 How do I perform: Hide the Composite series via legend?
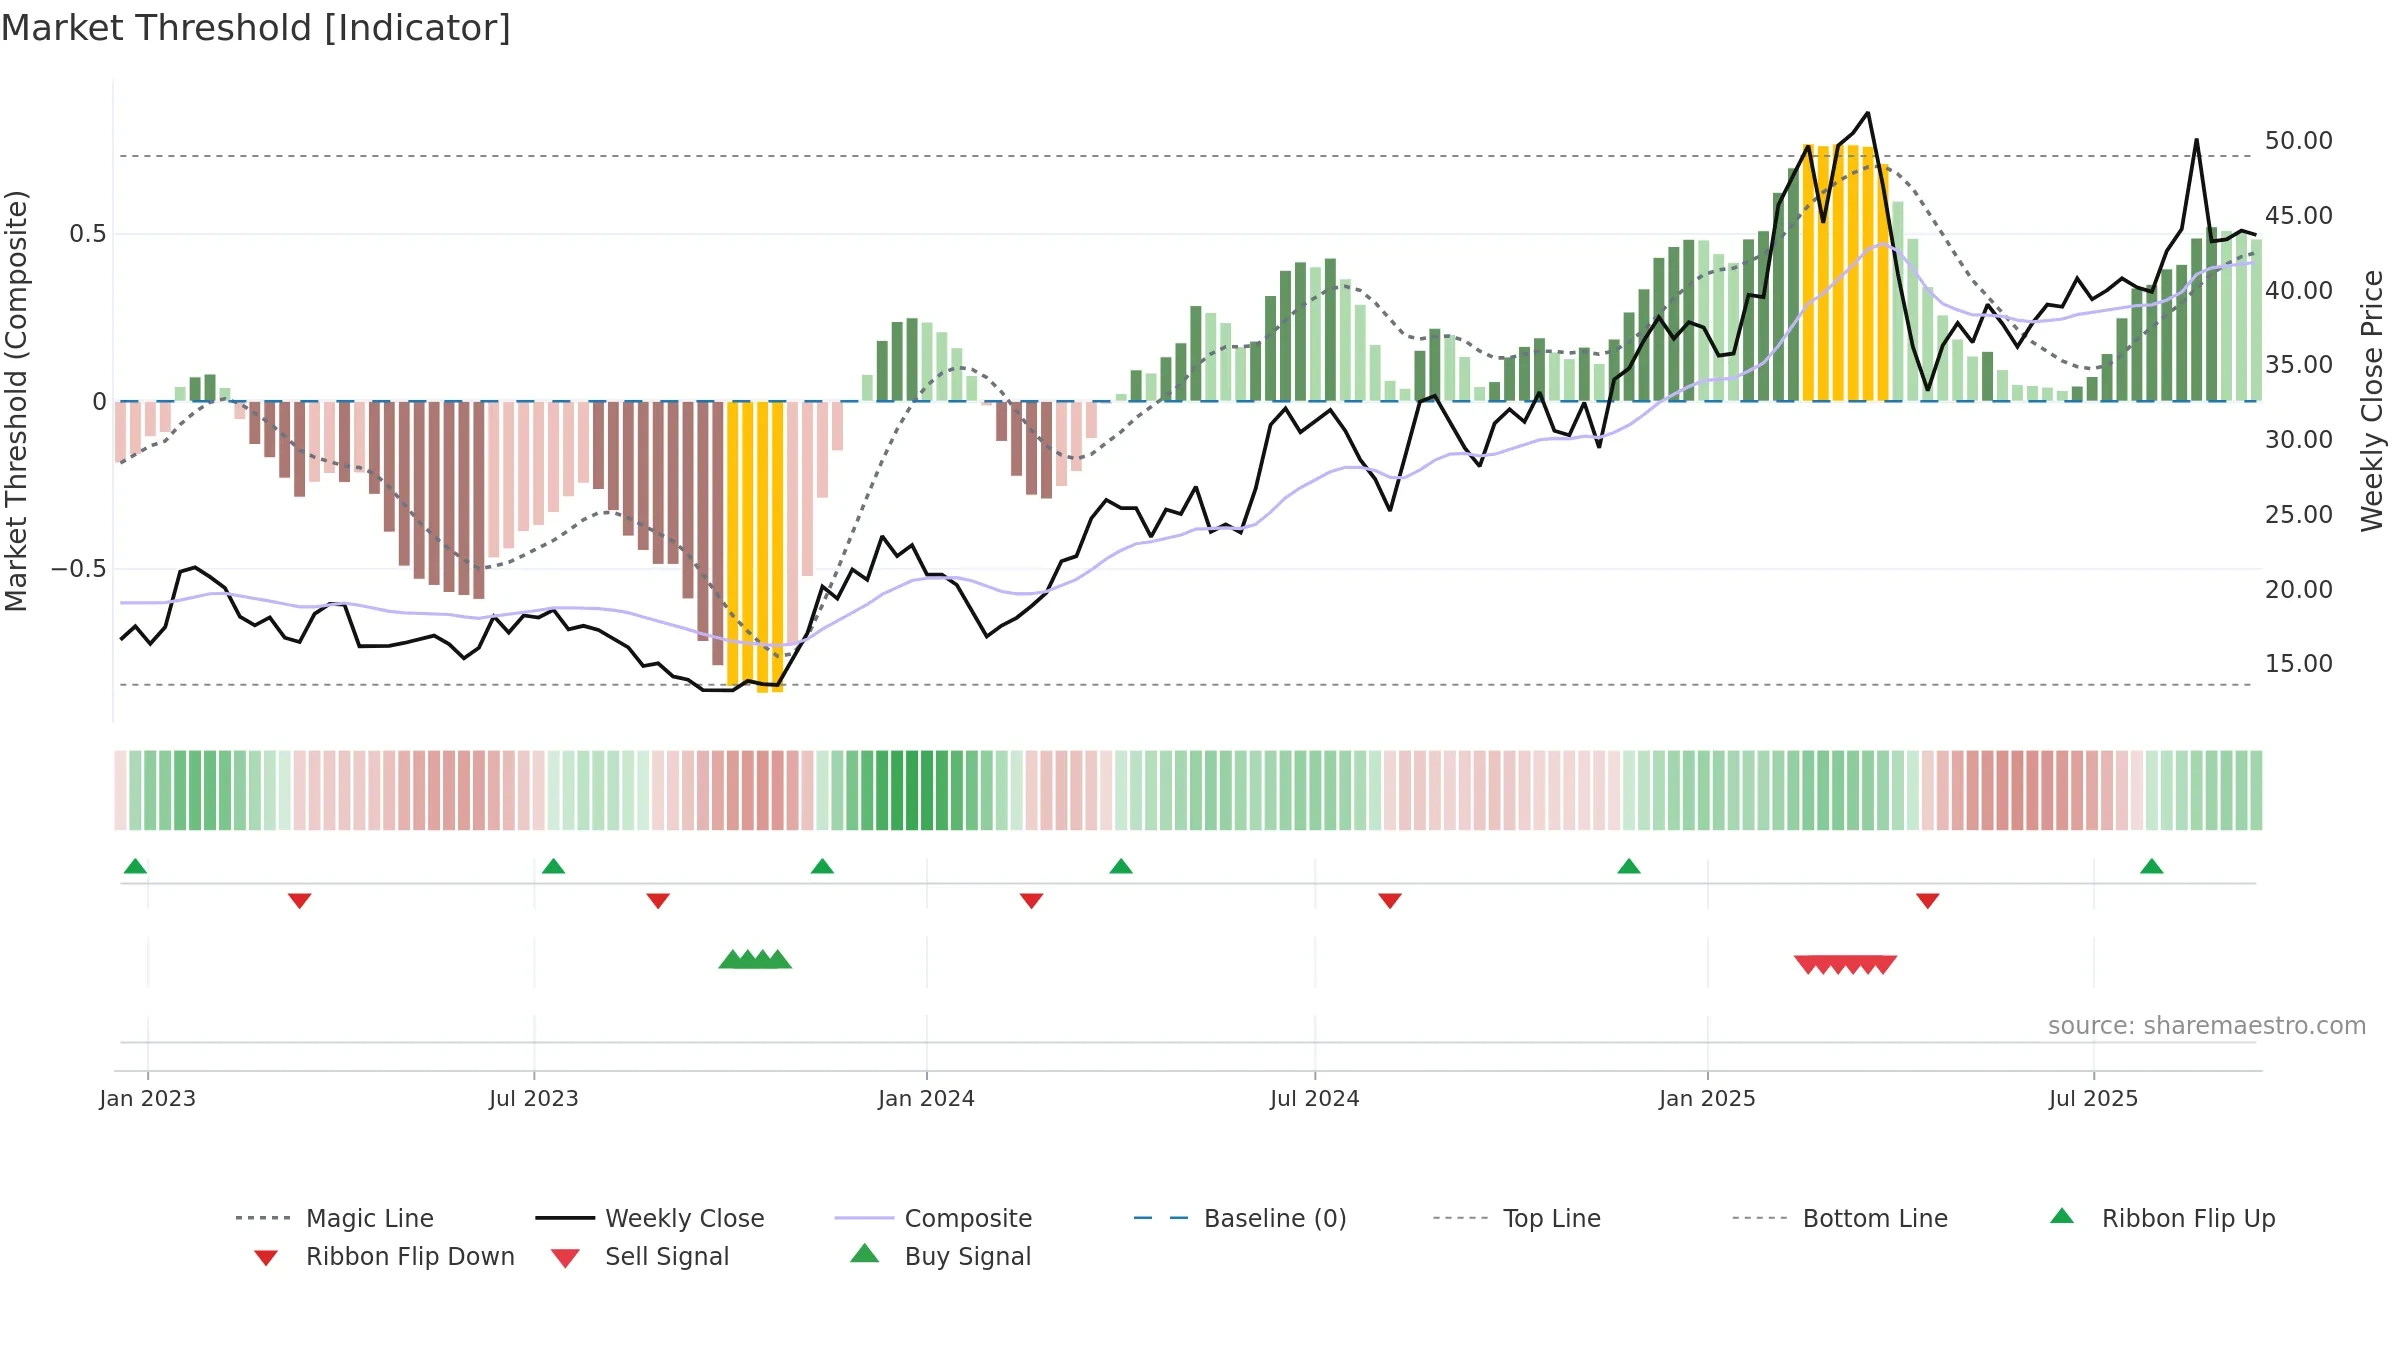pos(933,1218)
